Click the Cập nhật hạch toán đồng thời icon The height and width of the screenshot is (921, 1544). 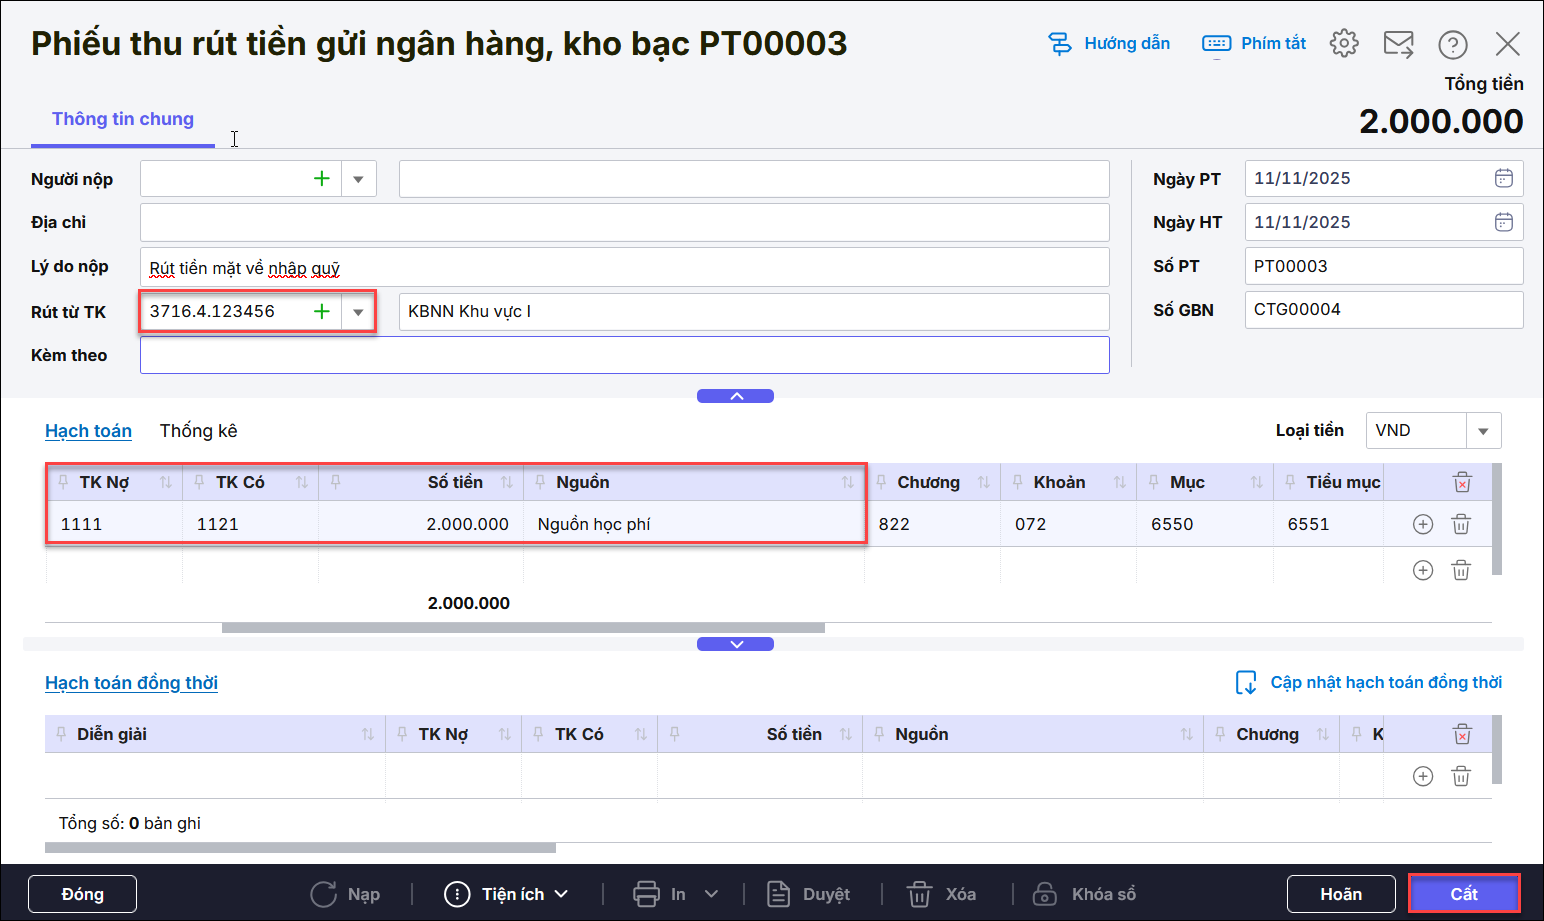tap(1246, 682)
